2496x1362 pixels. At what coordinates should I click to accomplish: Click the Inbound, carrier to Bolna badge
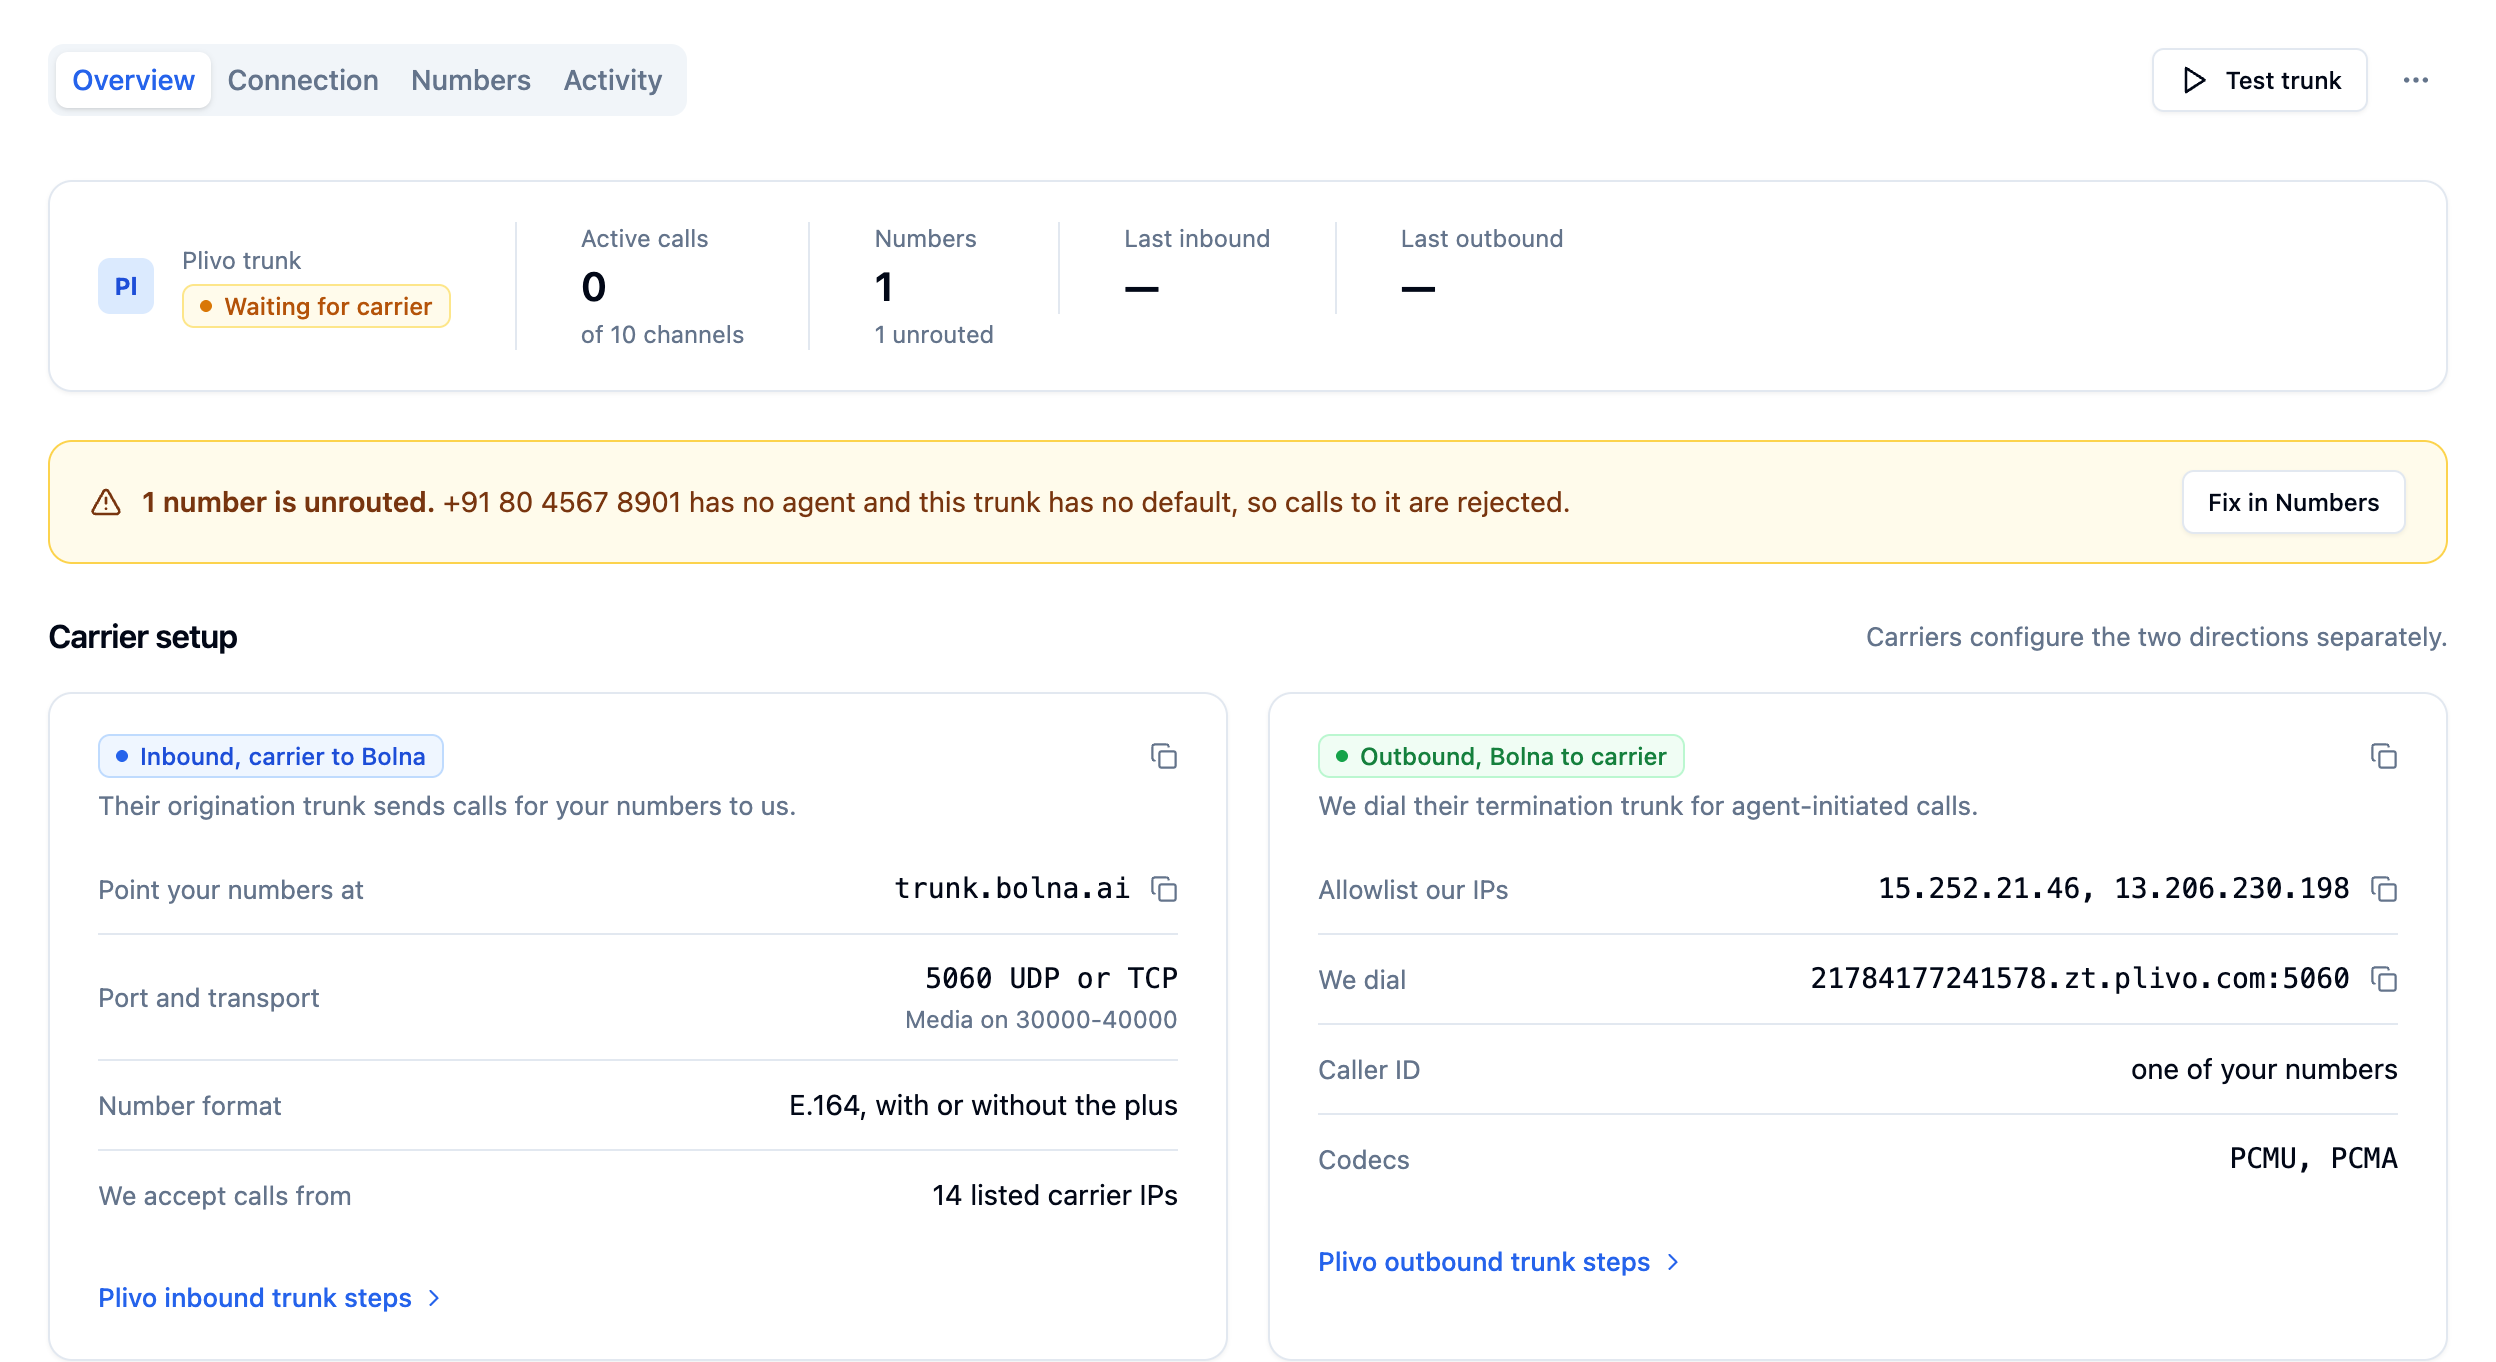click(271, 756)
